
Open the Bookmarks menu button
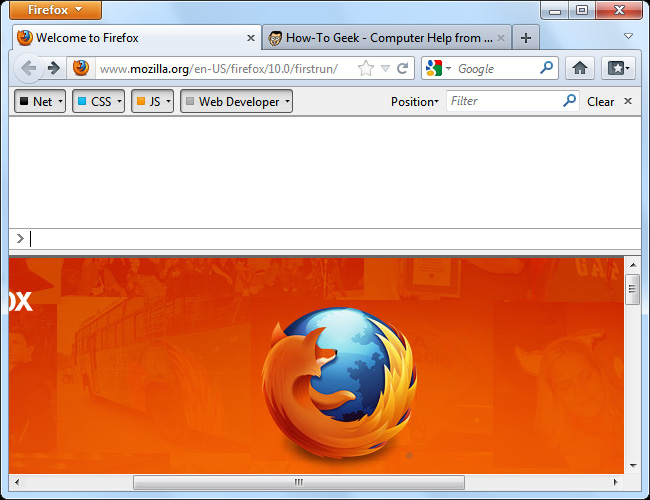[x=618, y=68]
